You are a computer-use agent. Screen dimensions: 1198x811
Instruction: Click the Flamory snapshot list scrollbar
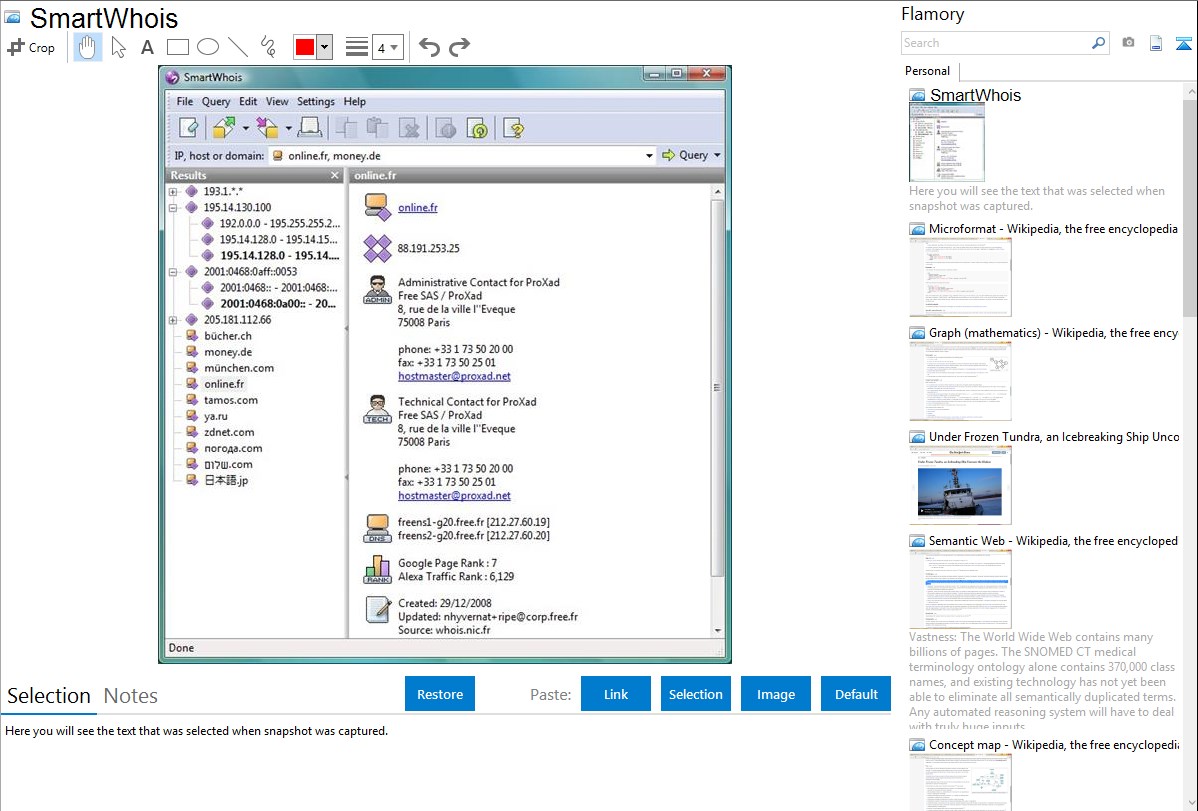click(x=1190, y=206)
